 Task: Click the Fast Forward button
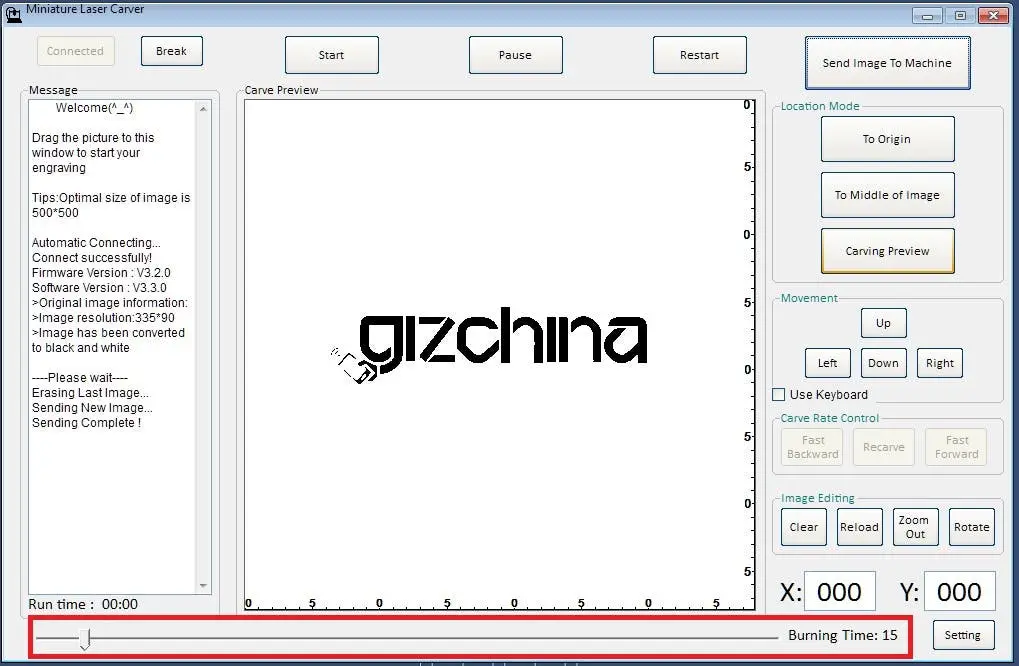pos(957,447)
